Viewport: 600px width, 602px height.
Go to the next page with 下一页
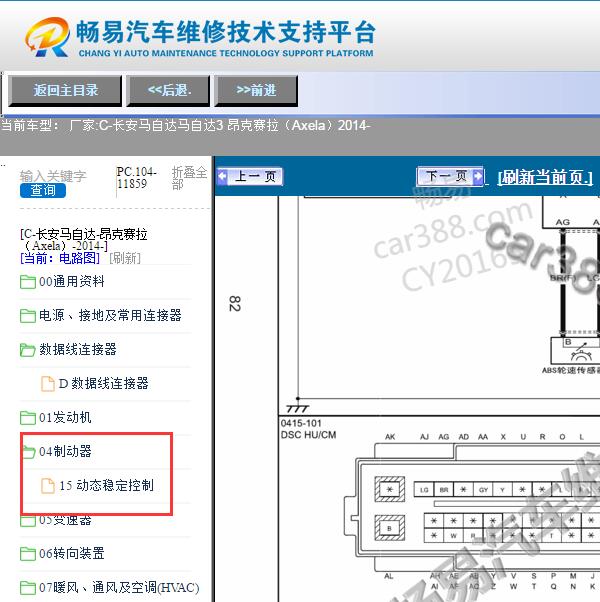[450, 177]
